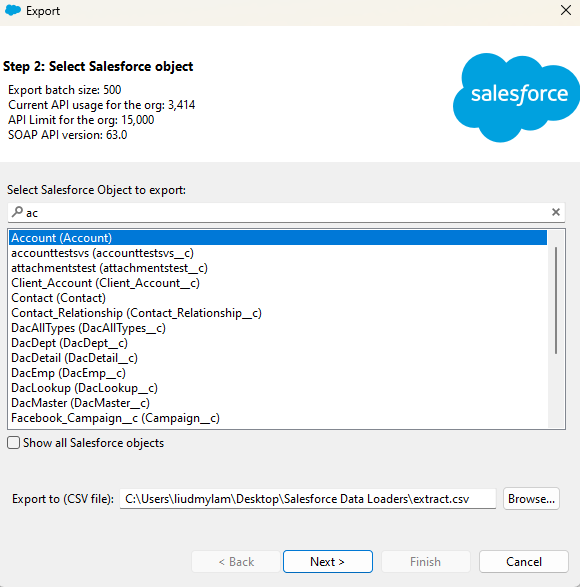Viewport: 580px width, 587px height.
Task: Click the Salesforce cloud icon in title bar
Action: click(13, 10)
